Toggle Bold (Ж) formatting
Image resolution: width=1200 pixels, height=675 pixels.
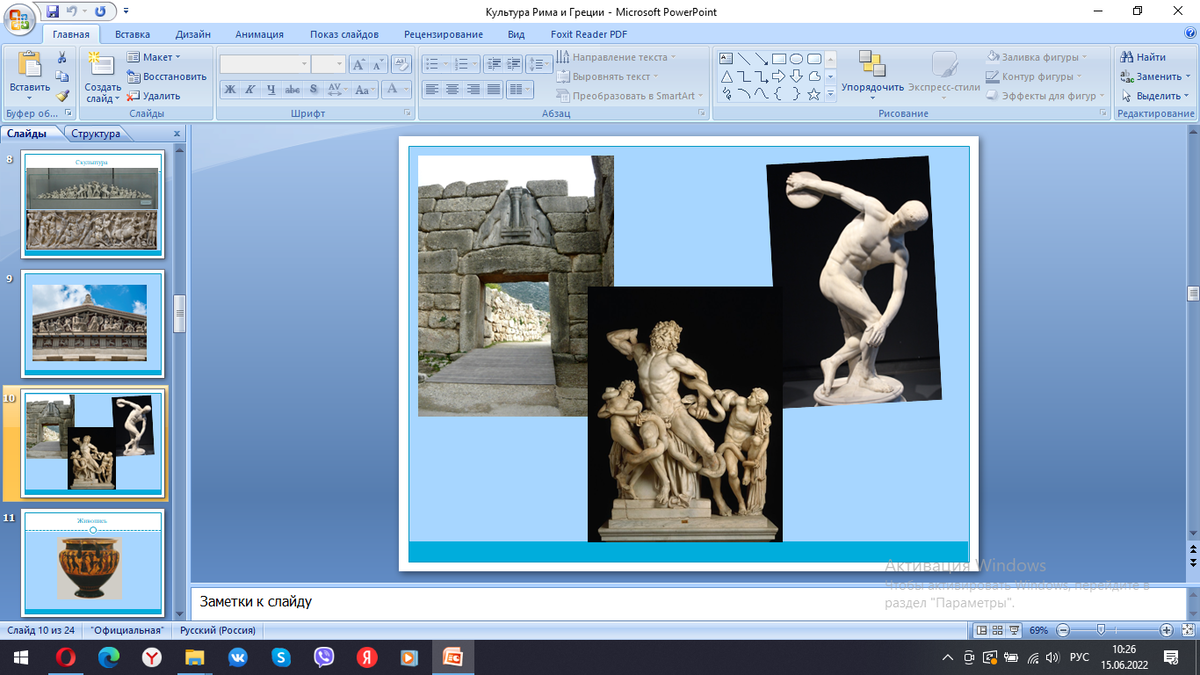pos(229,89)
